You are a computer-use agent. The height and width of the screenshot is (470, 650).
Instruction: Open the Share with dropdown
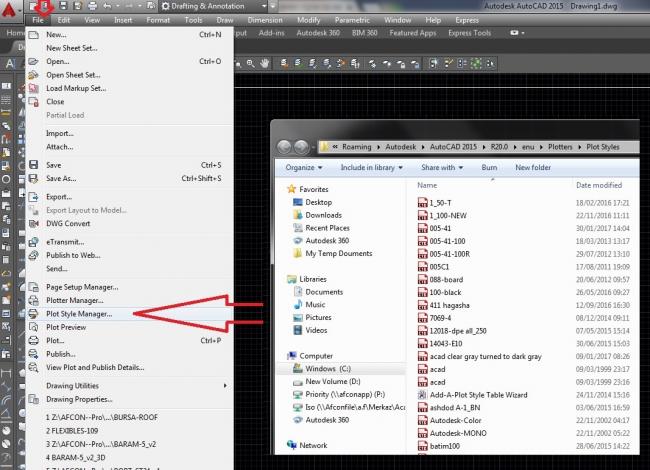pos(442,168)
